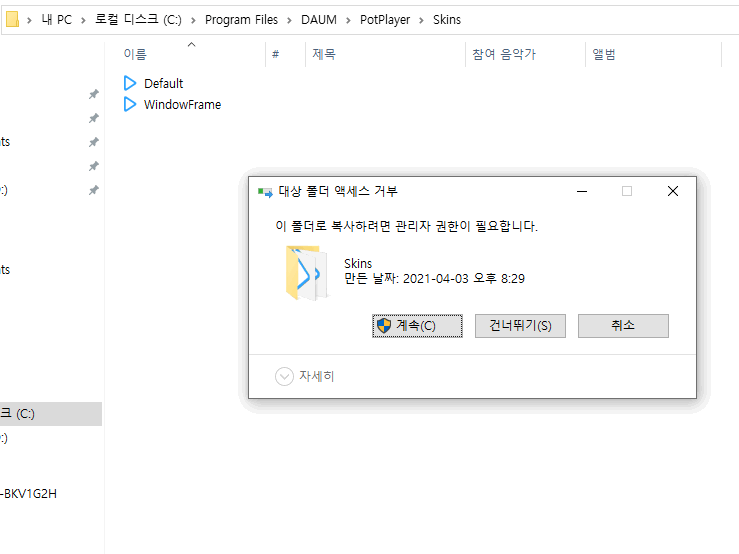739x554 pixels.
Task: Click the copy icon in the dialog title bar
Action: pos(264,191)
